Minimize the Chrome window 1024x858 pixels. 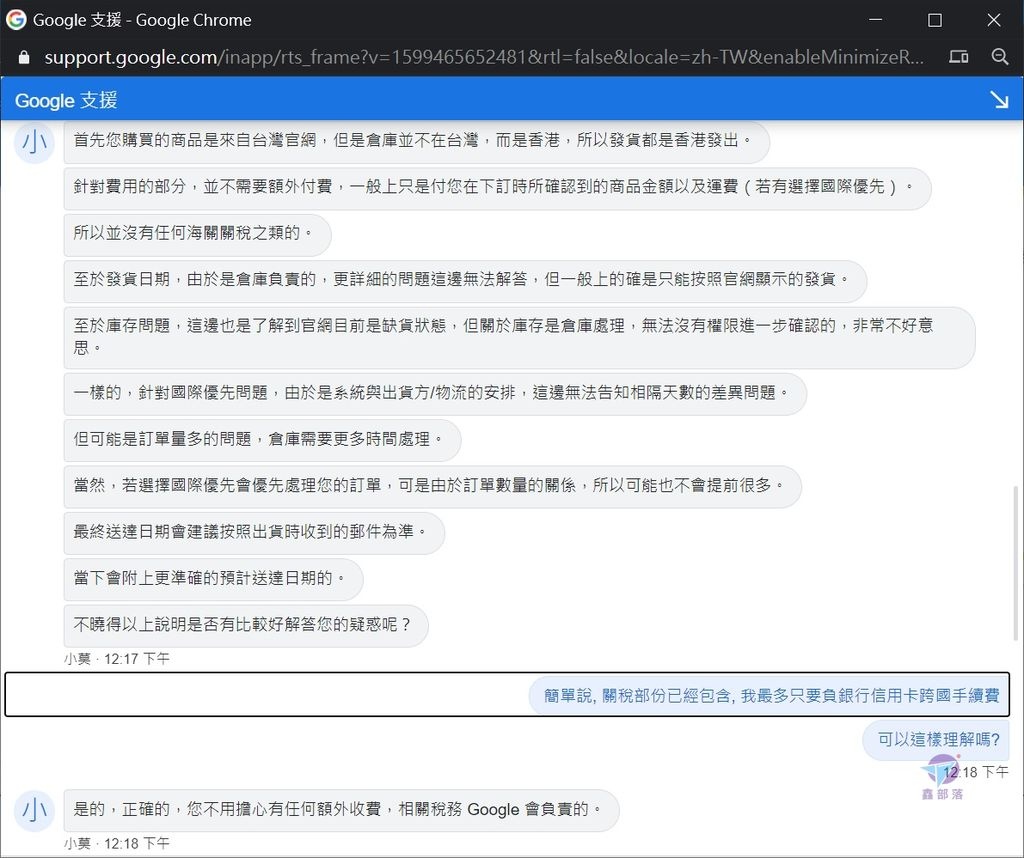pyautogui.click(x=875, y=20)
